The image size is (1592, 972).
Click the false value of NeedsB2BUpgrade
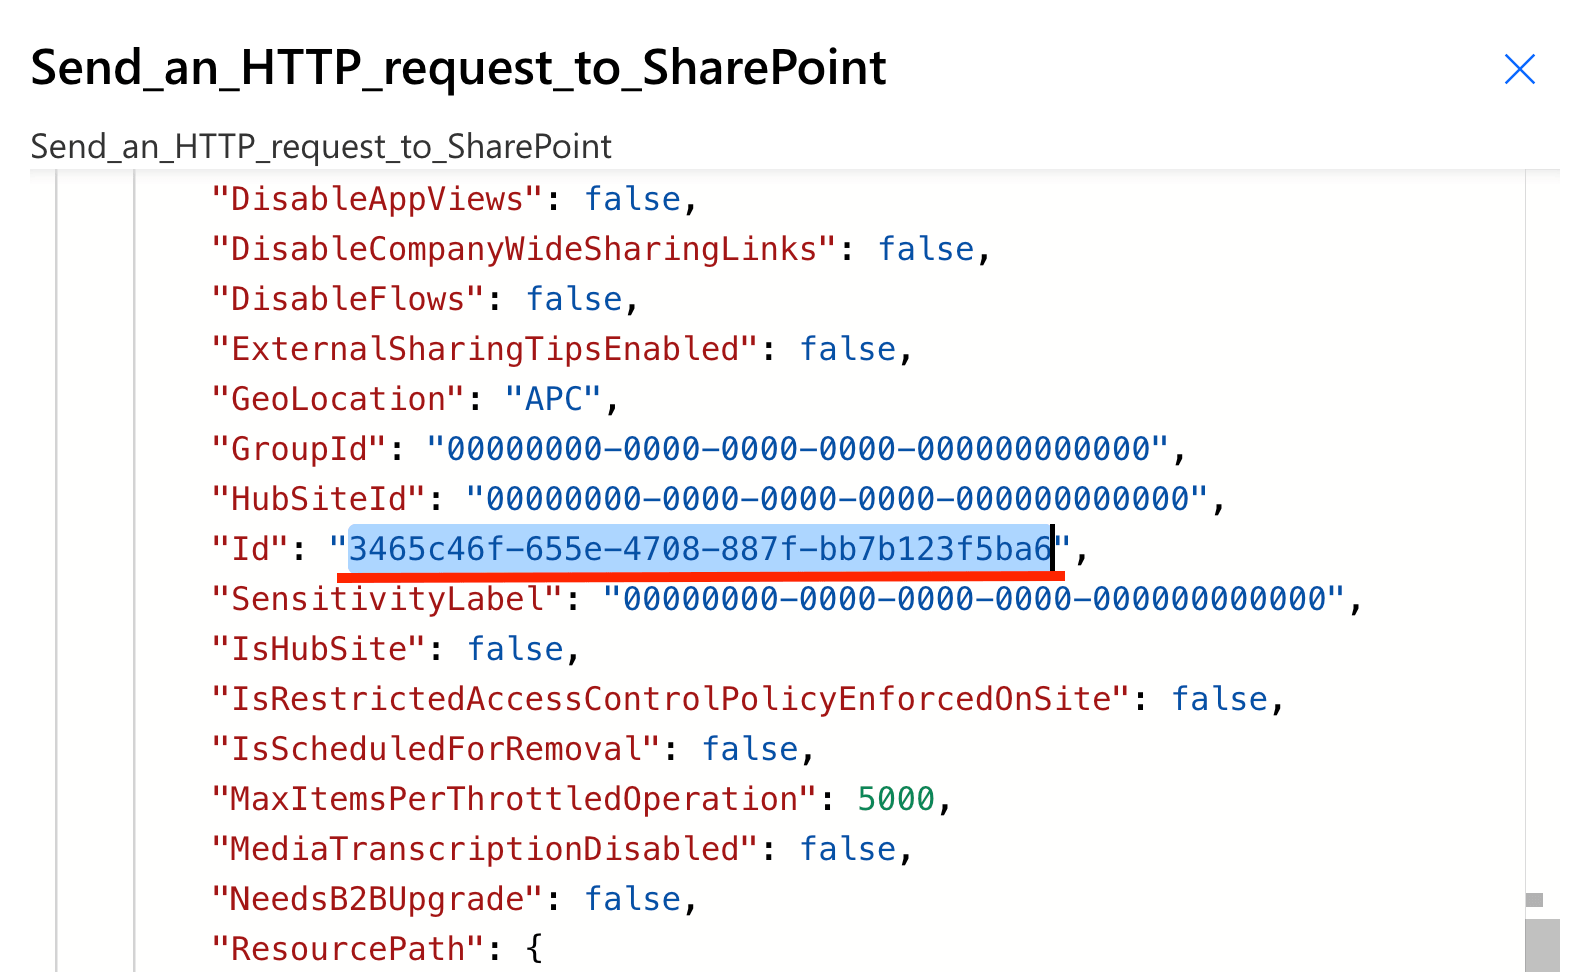click(x=633, y=899)
